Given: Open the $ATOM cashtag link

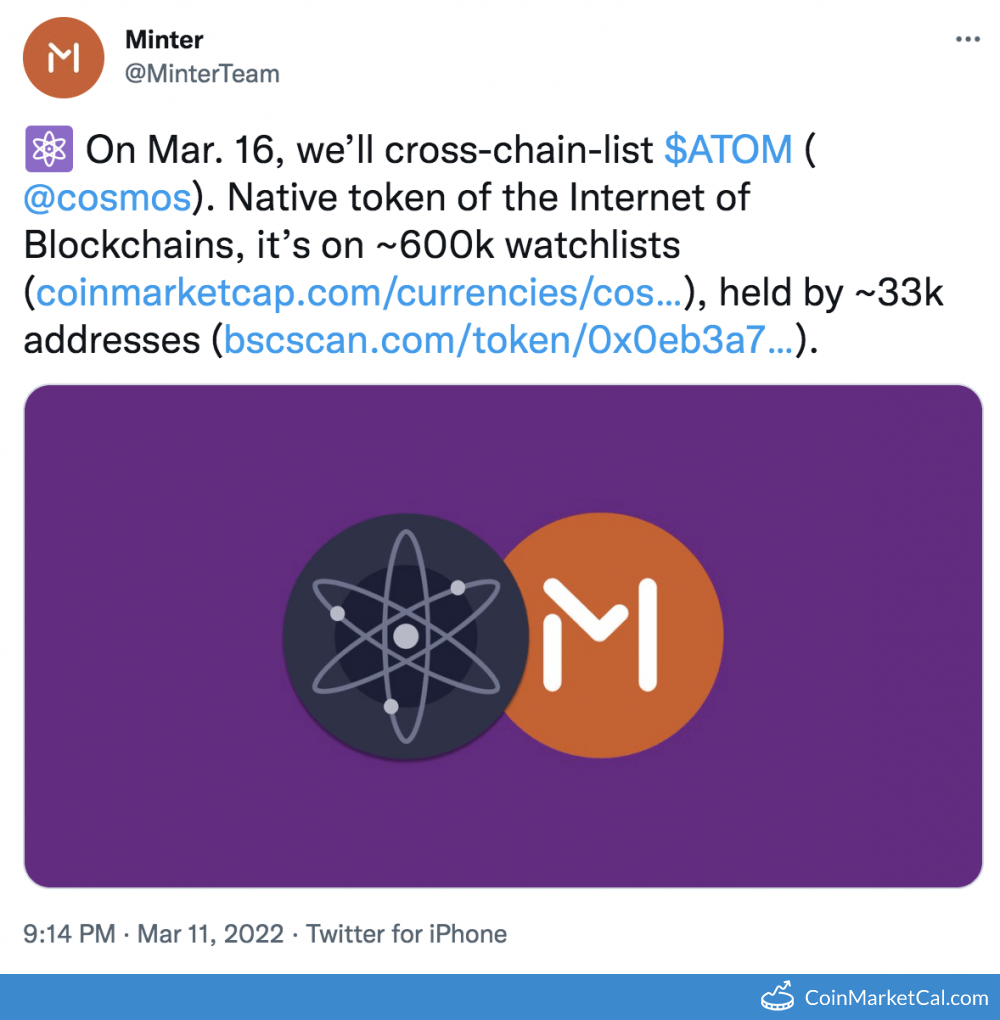Looking at the screenshot, I should click(729, 148).
